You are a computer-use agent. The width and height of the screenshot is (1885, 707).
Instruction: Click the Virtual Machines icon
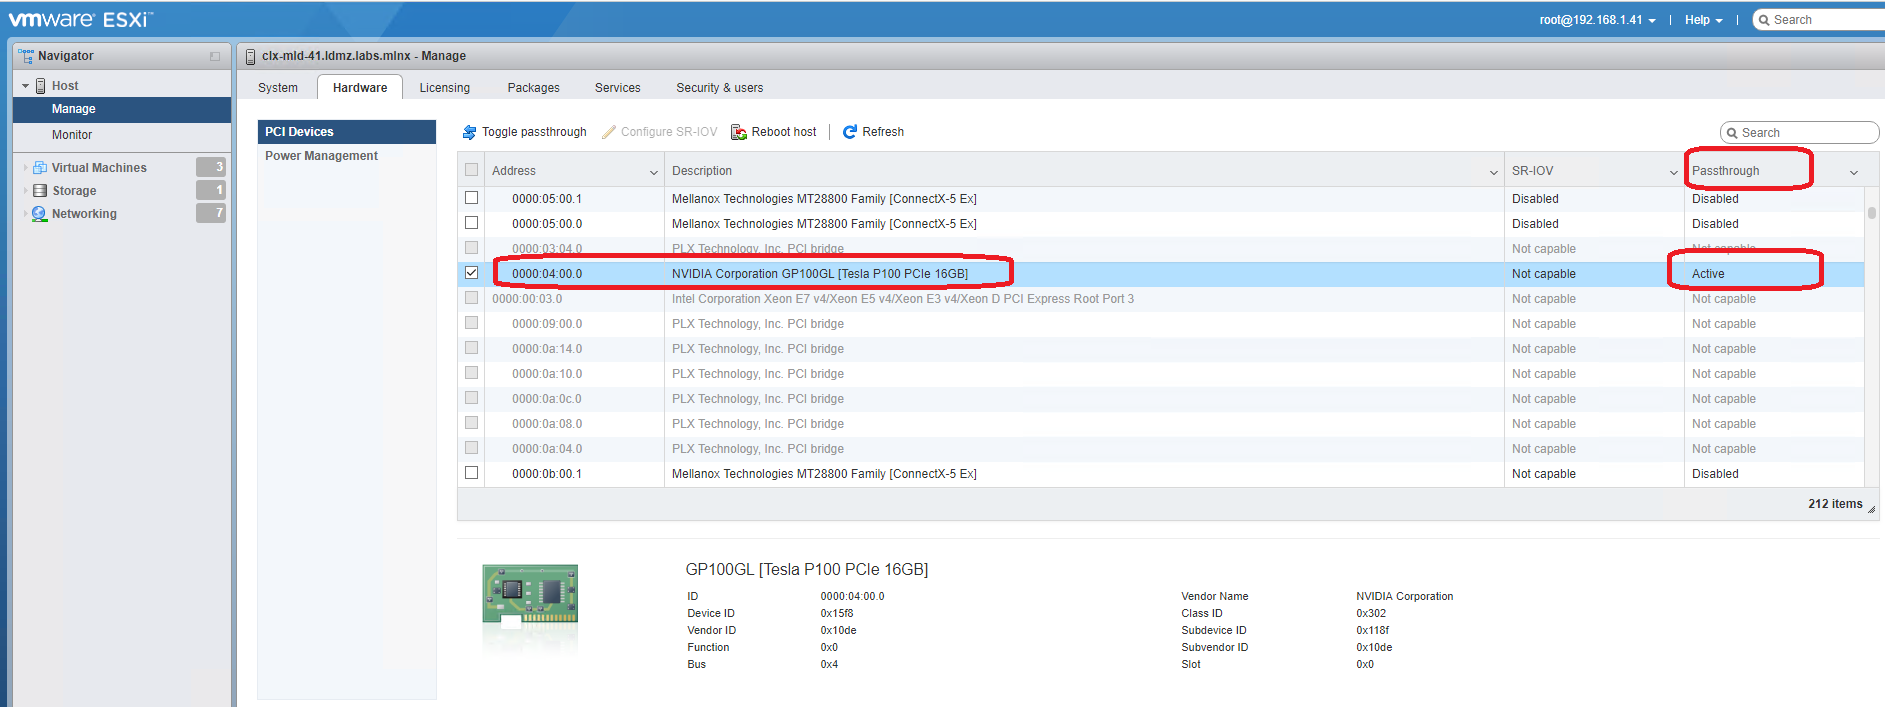pos(40,167)
